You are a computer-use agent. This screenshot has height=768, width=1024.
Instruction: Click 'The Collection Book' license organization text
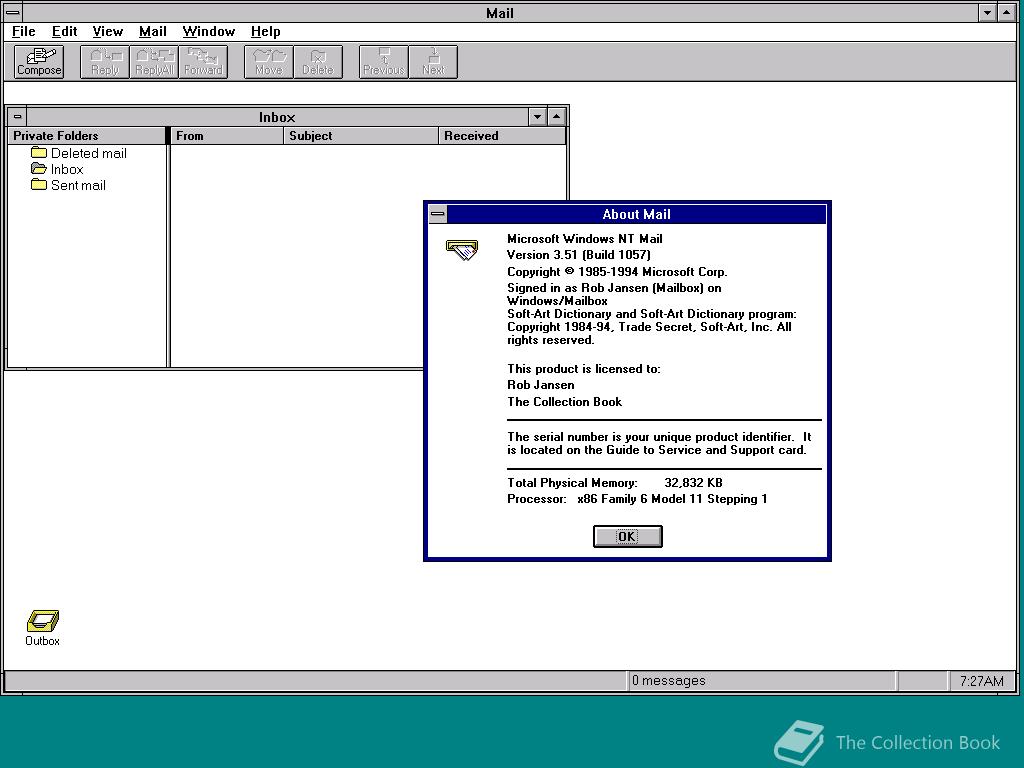(564, 402)
